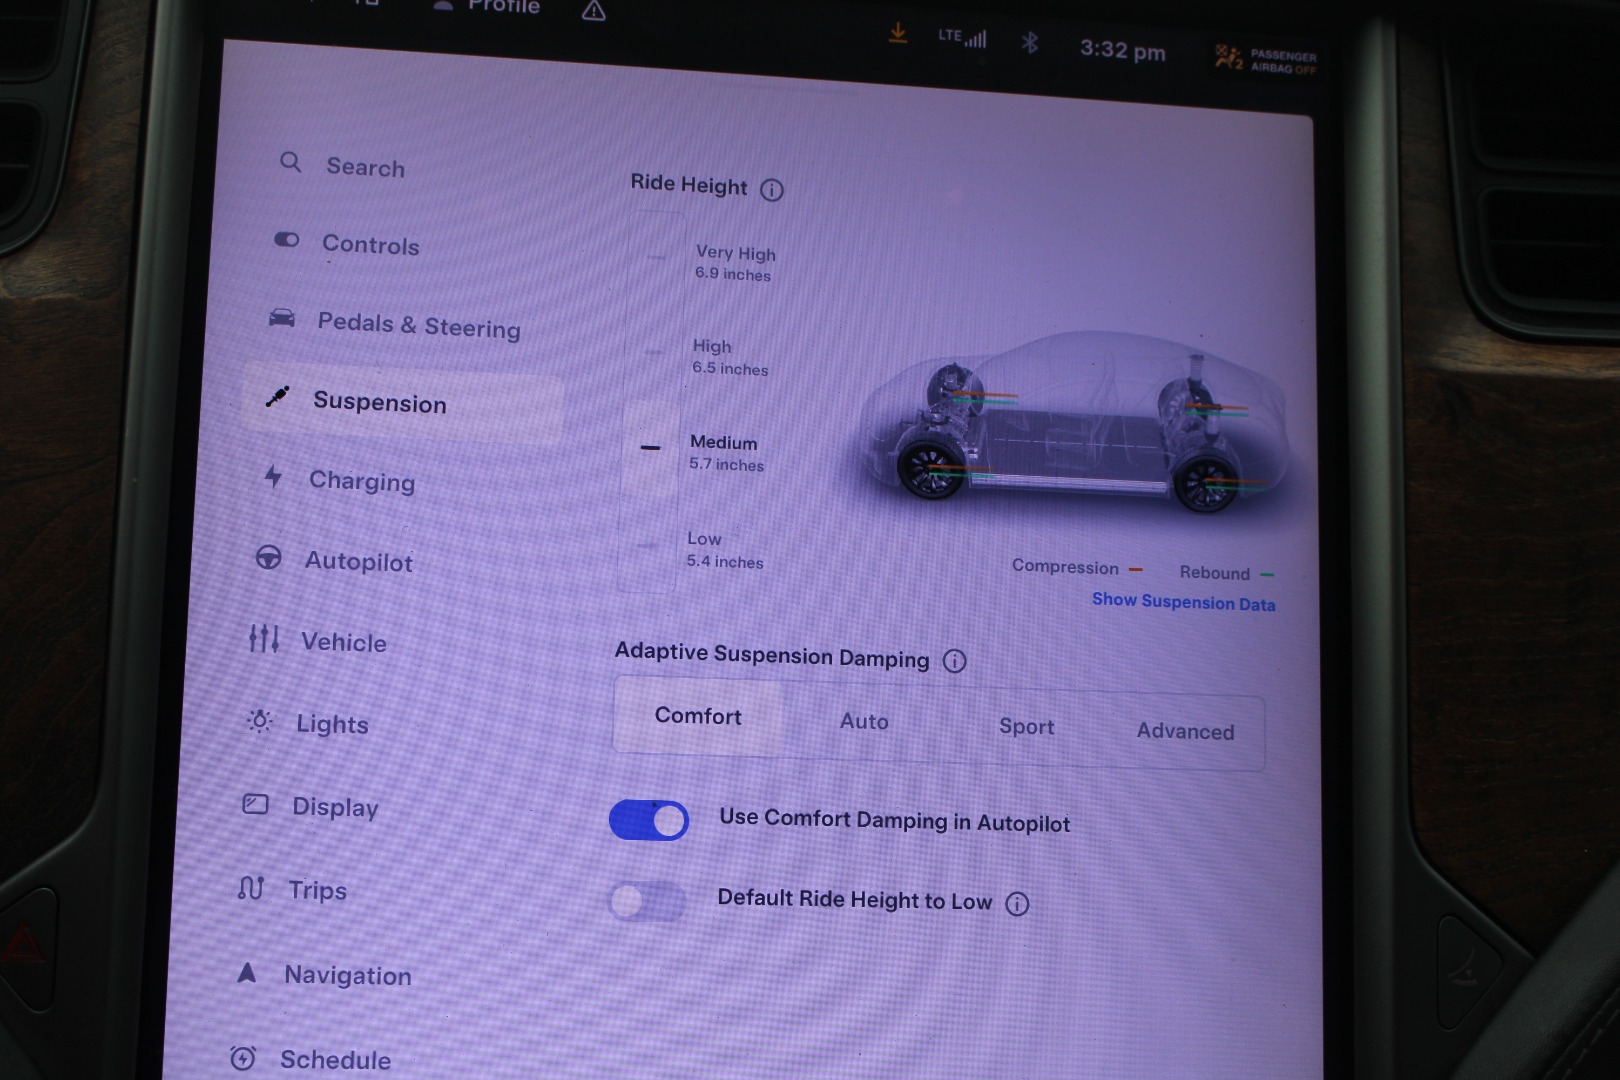Select Auto damping mode

coord(864,721)
